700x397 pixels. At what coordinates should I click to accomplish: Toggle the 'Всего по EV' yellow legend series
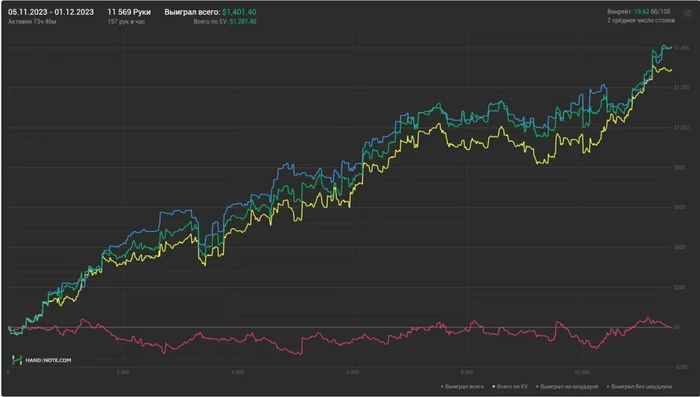[510, 386]
